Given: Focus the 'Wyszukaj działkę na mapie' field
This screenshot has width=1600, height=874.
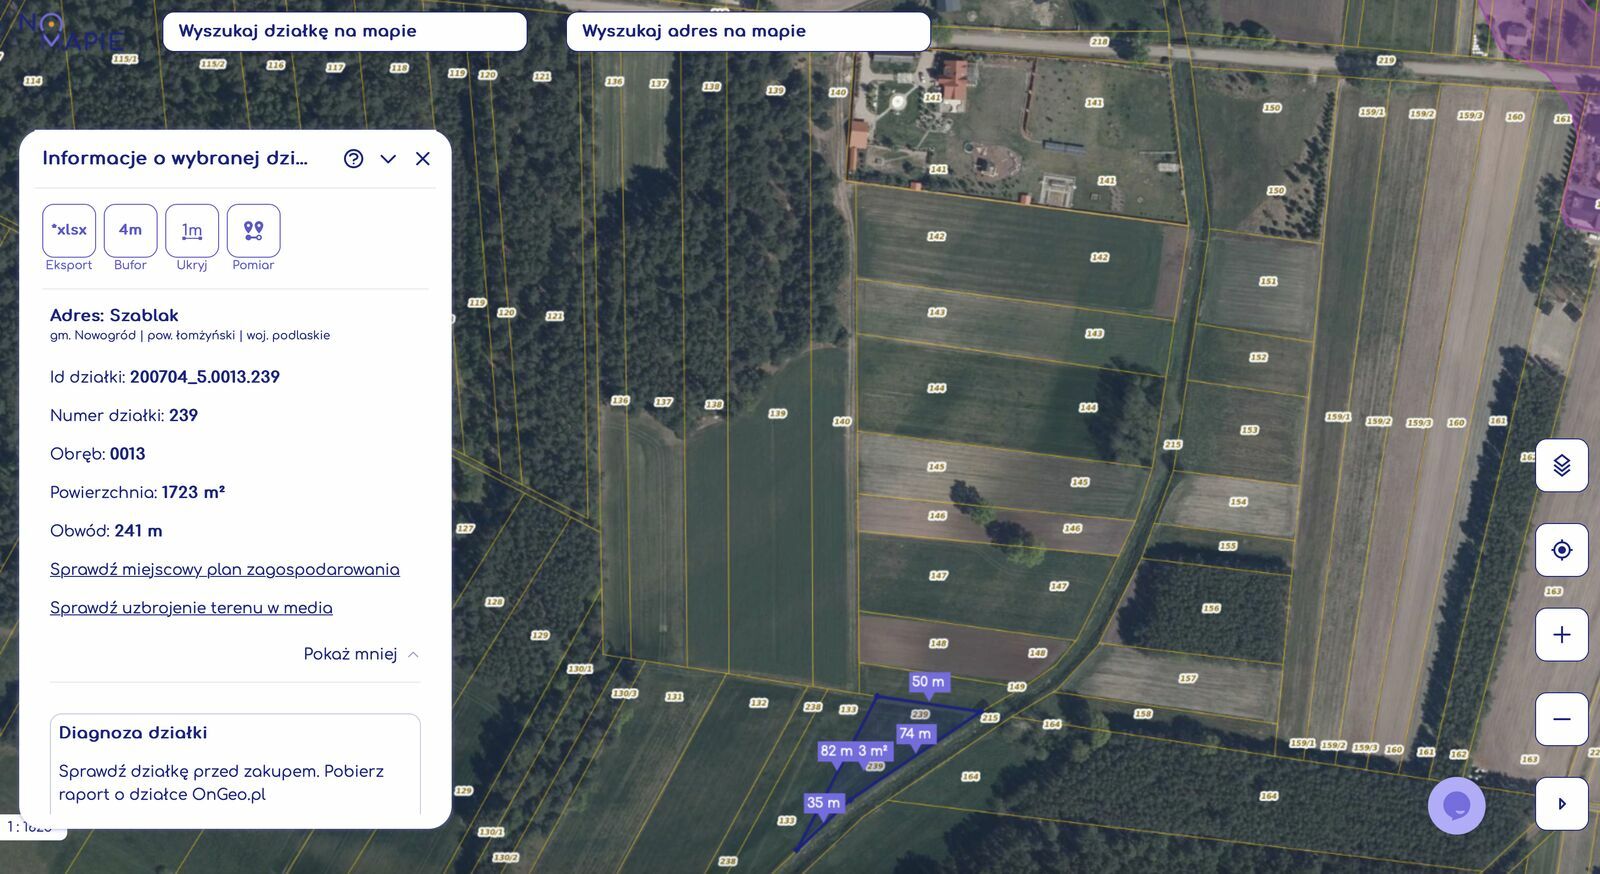Looking at the screenshot, I should 344,31.
